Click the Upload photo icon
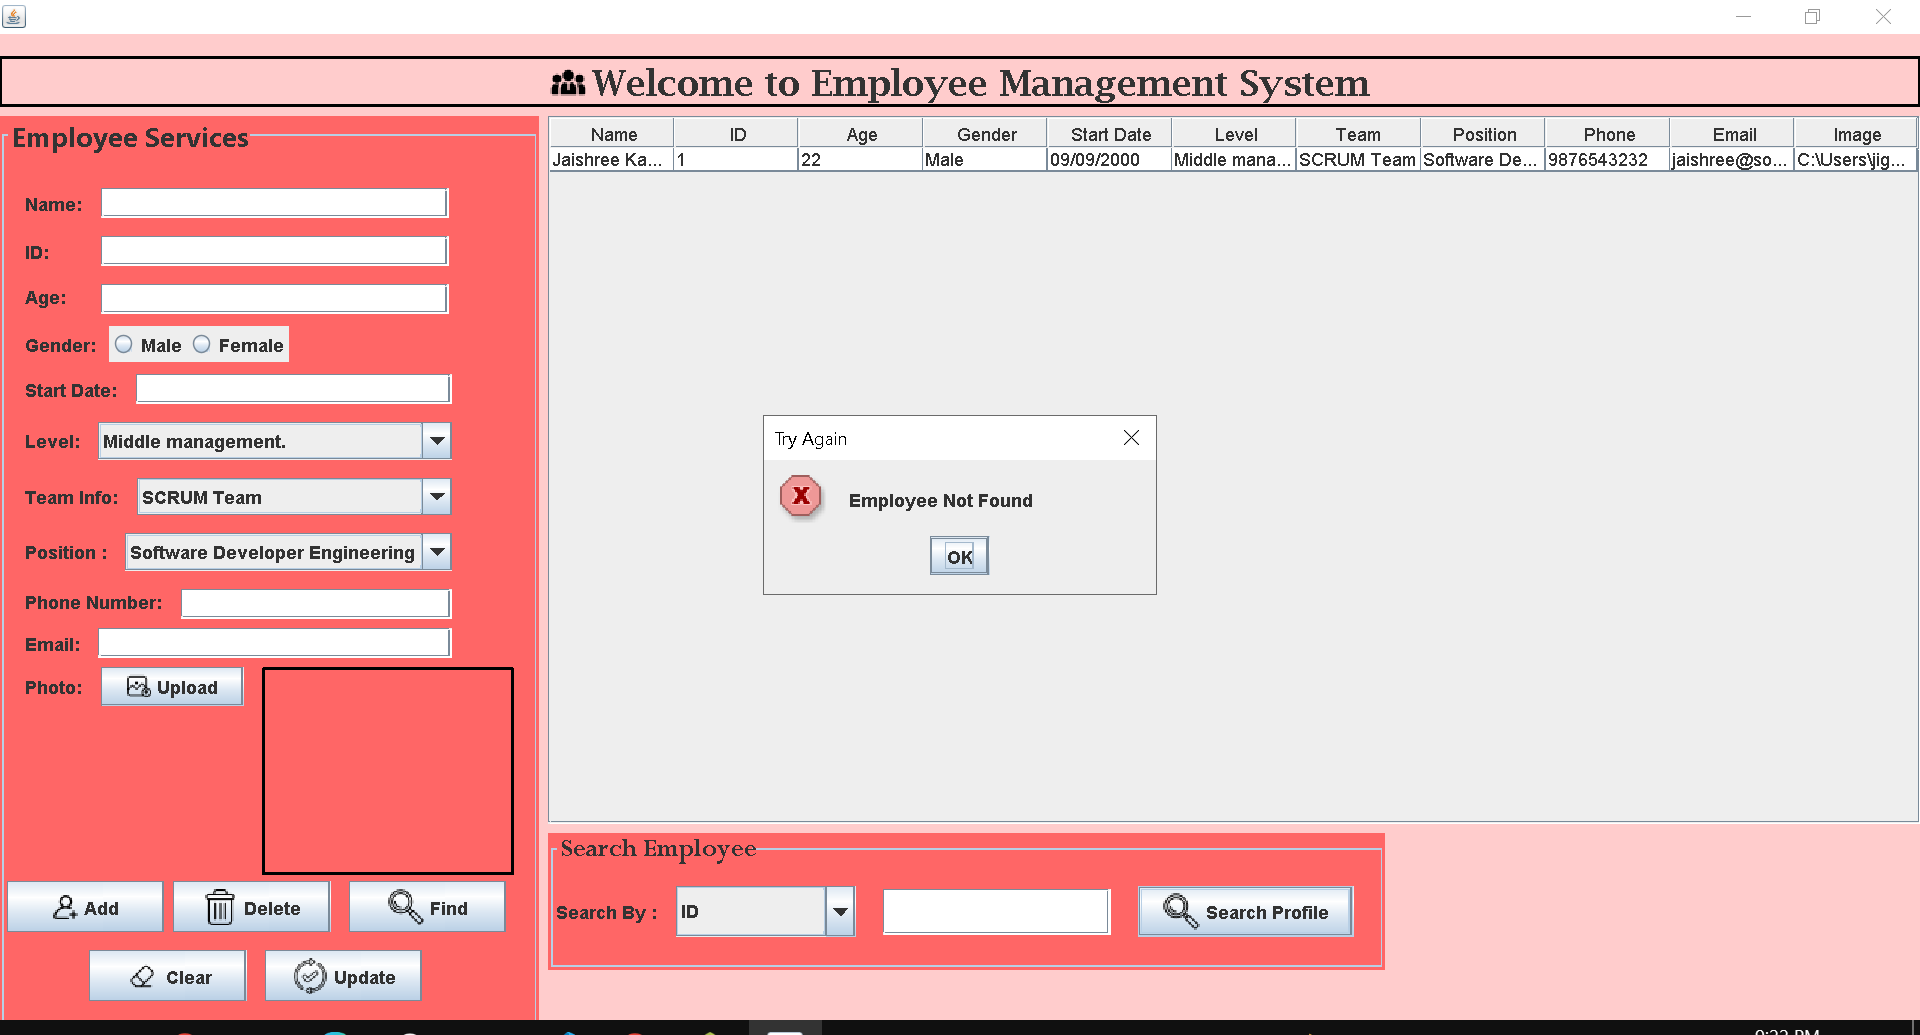Image resolution: width=1920 pixels, height=1035 pixels. click(x=137, y=687)
